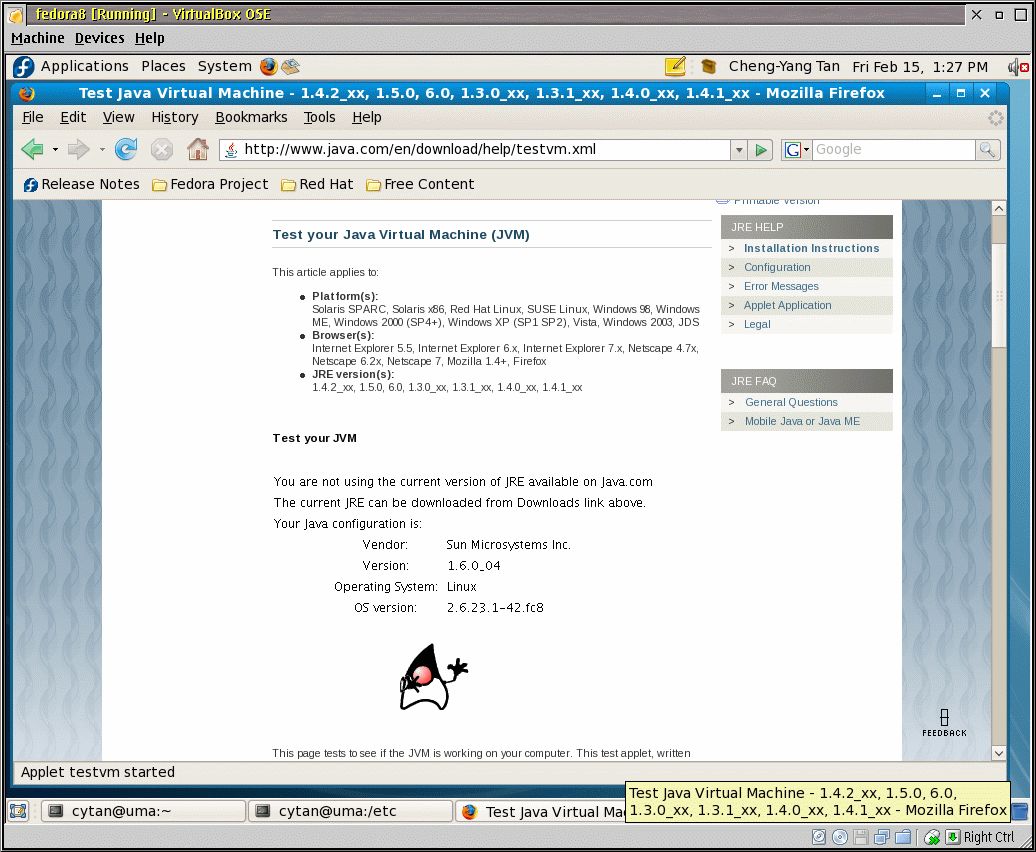Open the Firefox Edit menu
The height and width of the screenshot is (852, 1036).
(73, 117)
